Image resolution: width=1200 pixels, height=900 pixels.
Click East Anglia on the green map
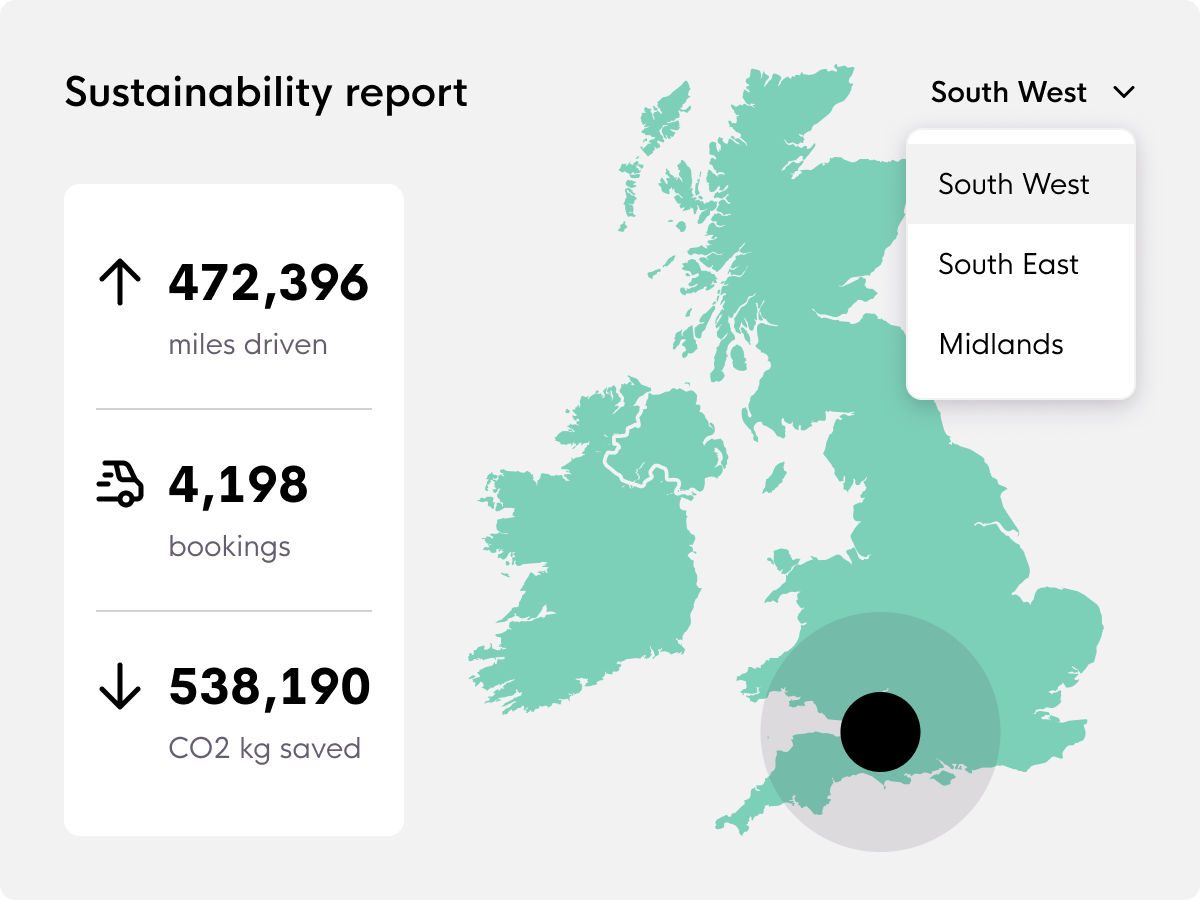click(x=1060, y=620)
